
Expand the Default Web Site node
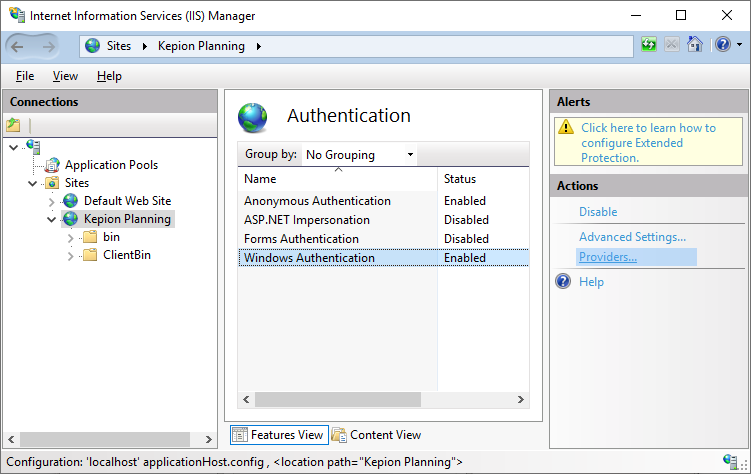tap(52, 201)
